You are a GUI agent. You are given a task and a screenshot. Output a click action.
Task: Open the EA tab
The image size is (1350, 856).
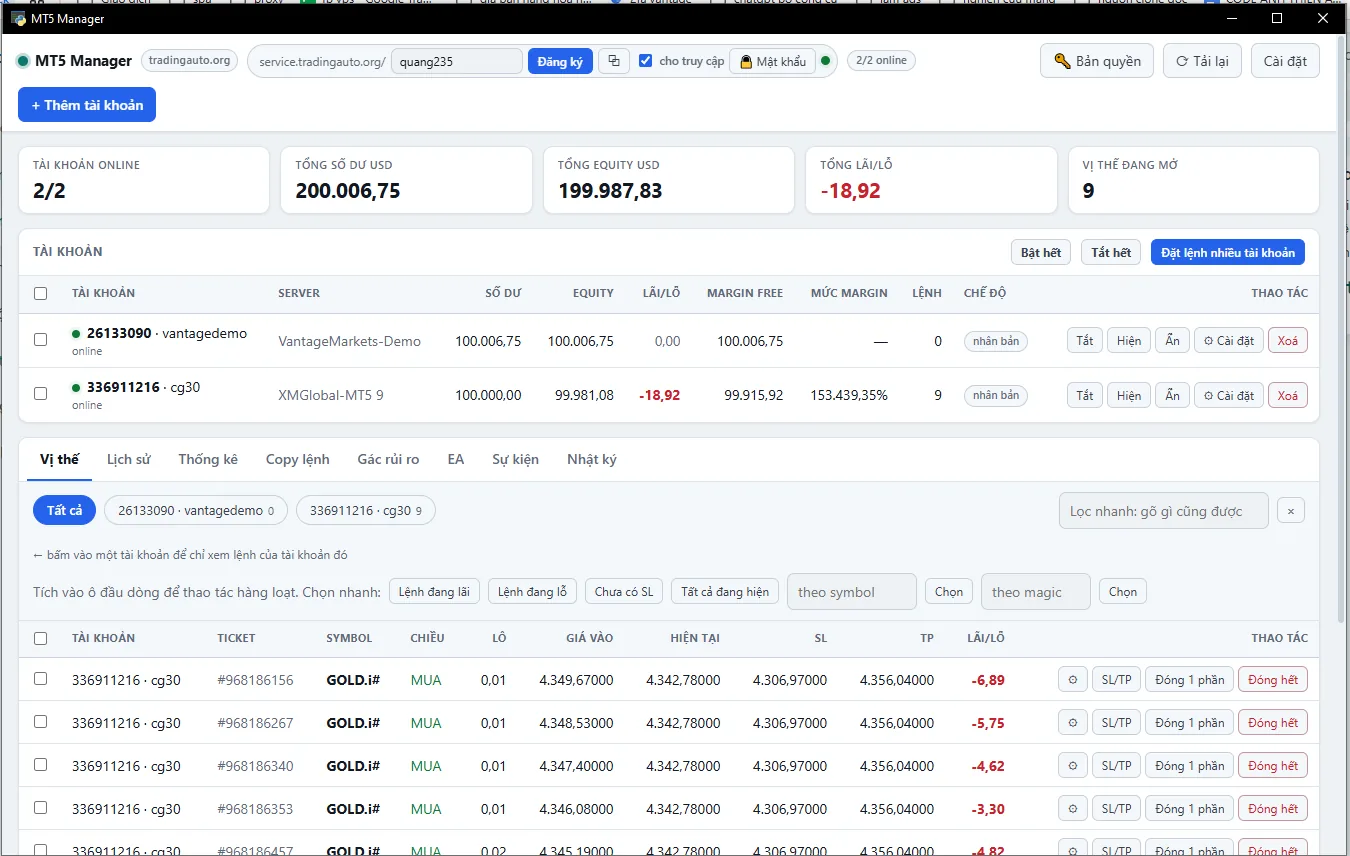[456, 460]
